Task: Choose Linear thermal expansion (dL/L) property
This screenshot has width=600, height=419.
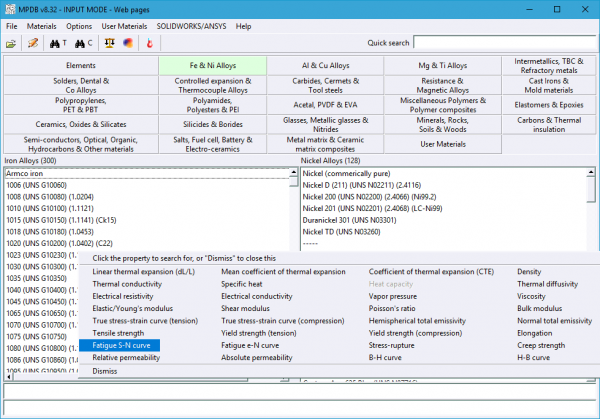Action: [x=143, y=272]
